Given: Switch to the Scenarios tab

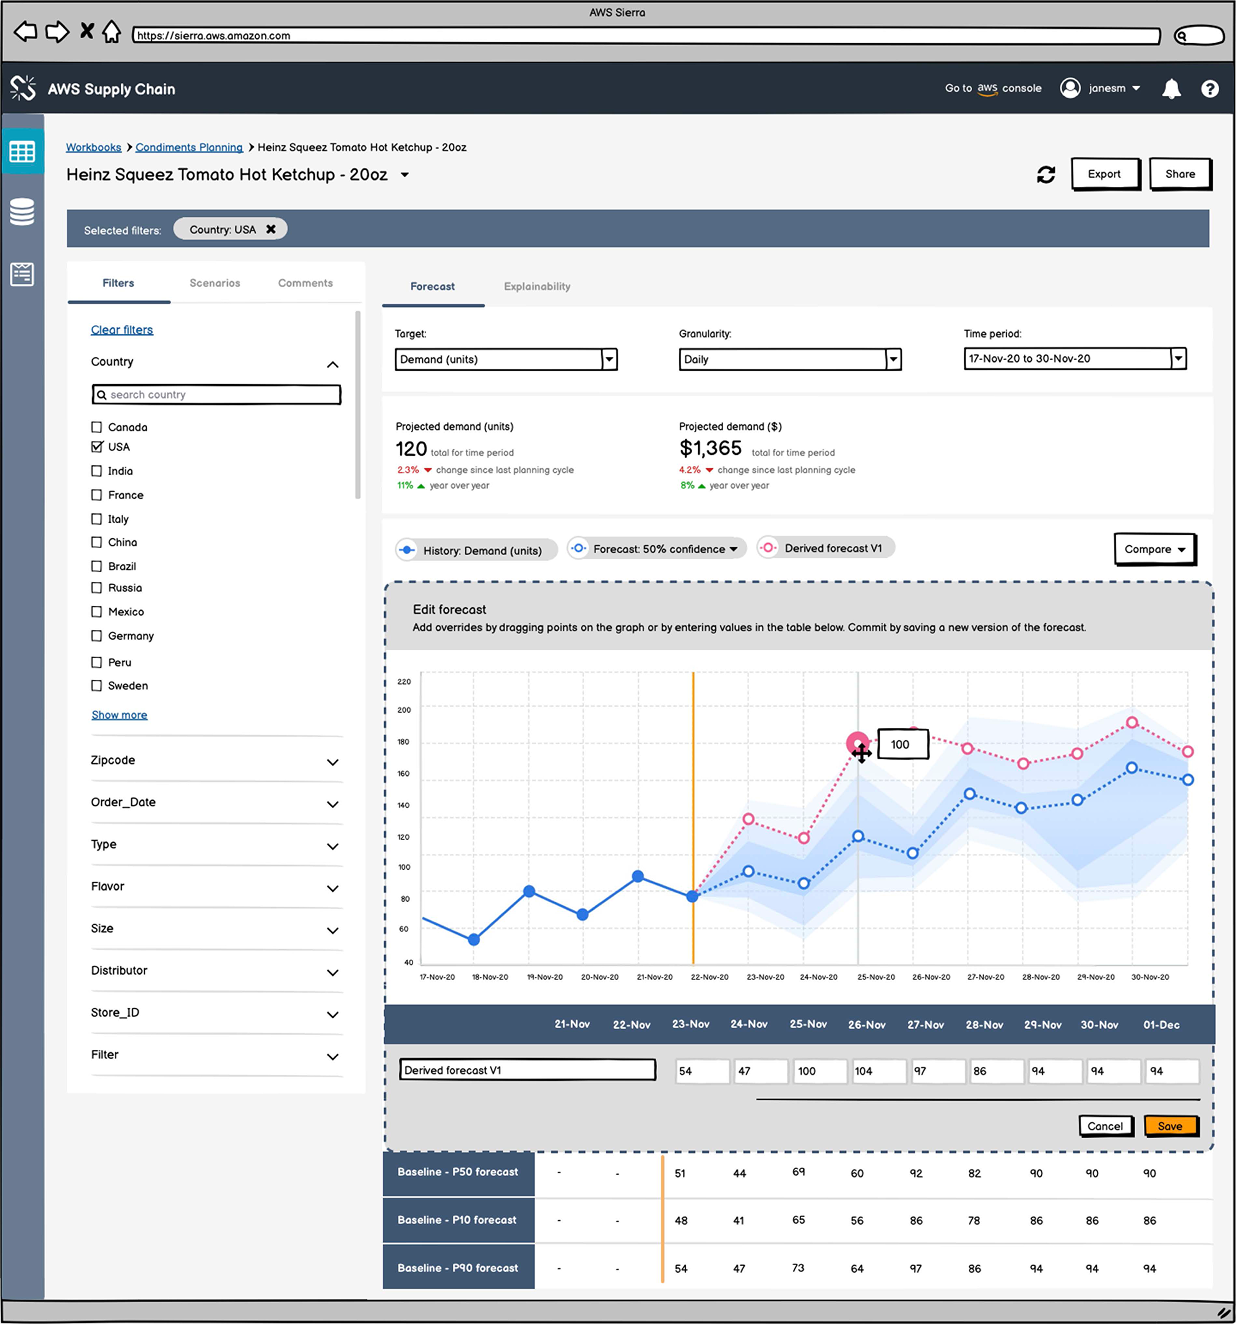Looking at the screenshot, I should point(215,283).
